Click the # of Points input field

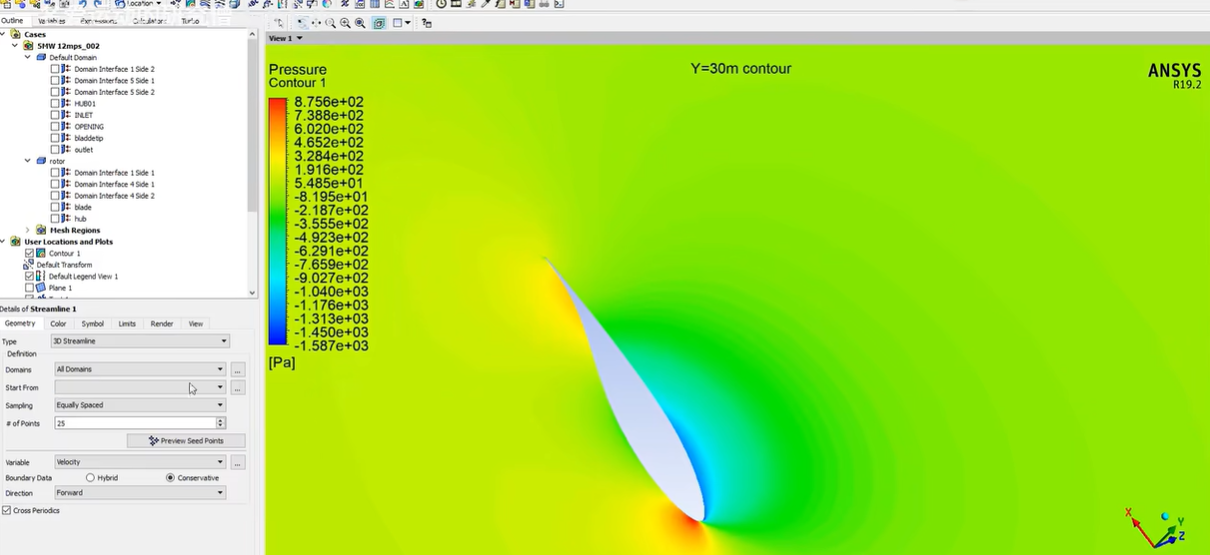(x=135, y=423)
